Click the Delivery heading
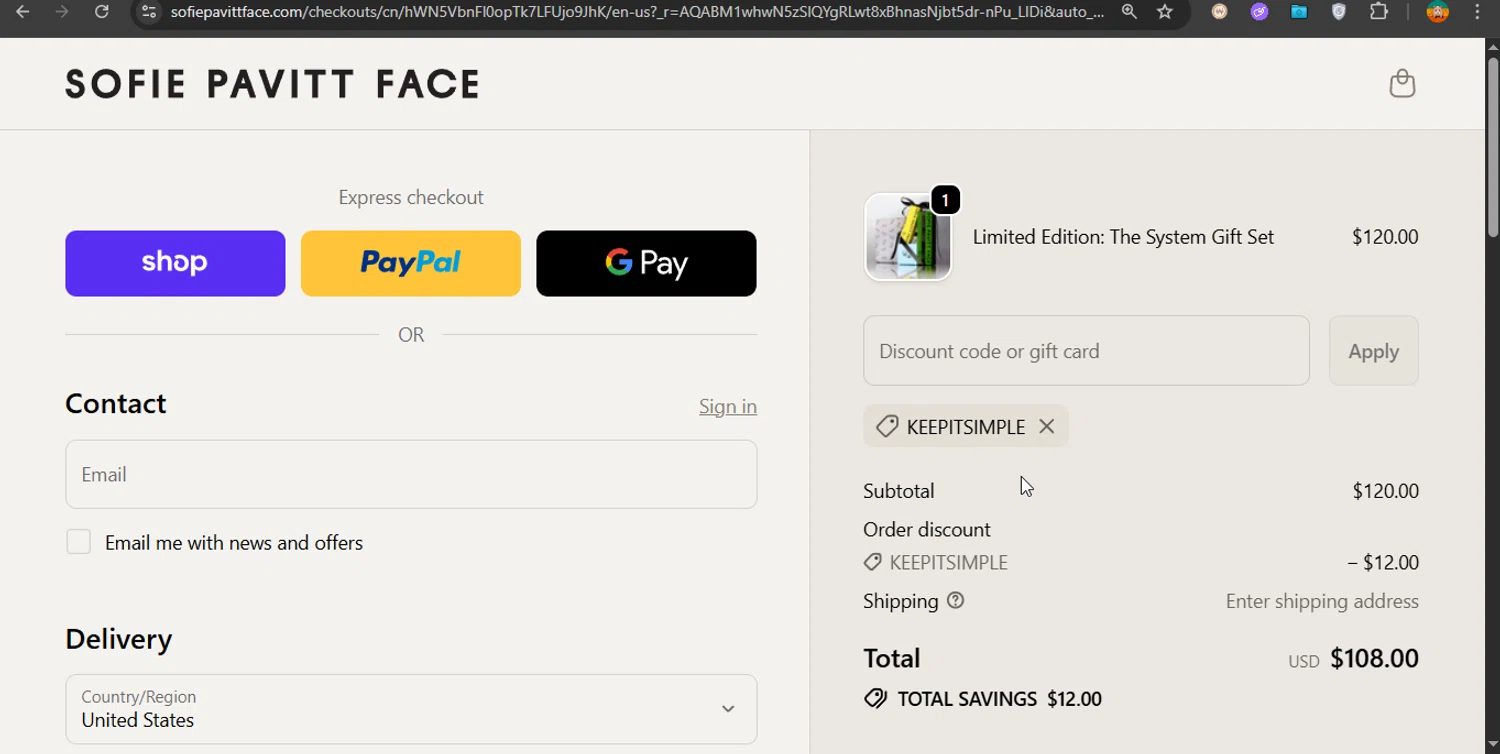Image resolution: width=1500 pixels, height=754 pixels. [119, 638]
